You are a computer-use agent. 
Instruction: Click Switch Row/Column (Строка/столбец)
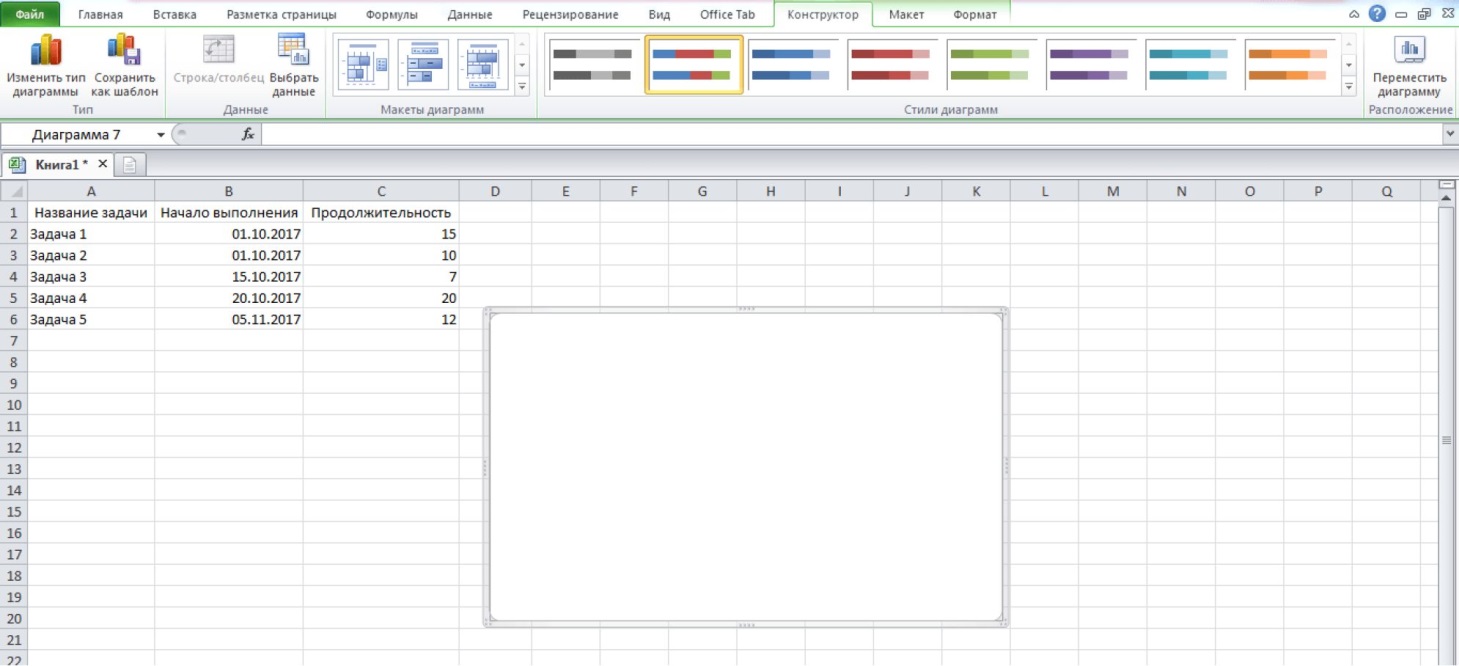(x=219, y=60)
